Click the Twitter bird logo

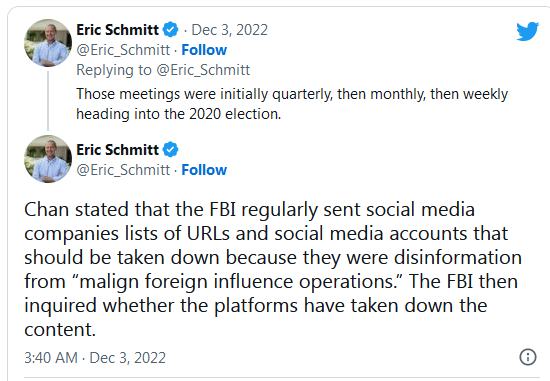pyautogui.click(x=528, y=31)
